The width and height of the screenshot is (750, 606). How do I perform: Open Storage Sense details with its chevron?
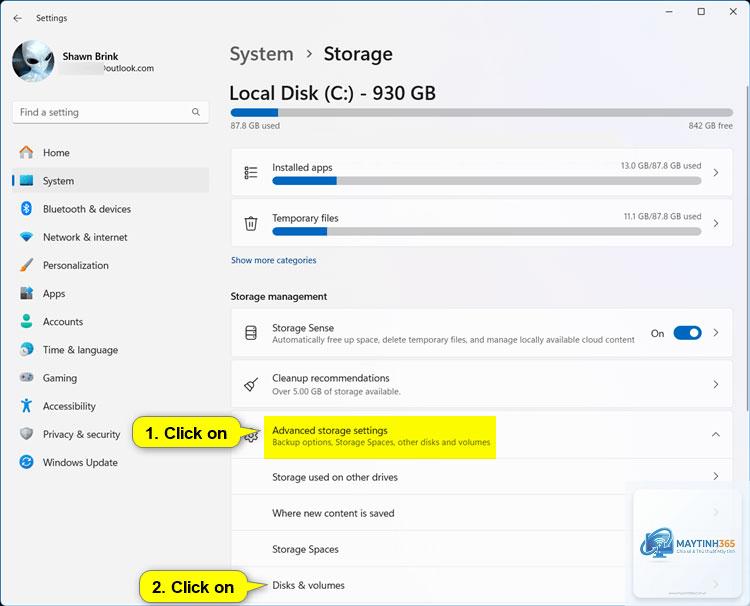tap(716, 333)
